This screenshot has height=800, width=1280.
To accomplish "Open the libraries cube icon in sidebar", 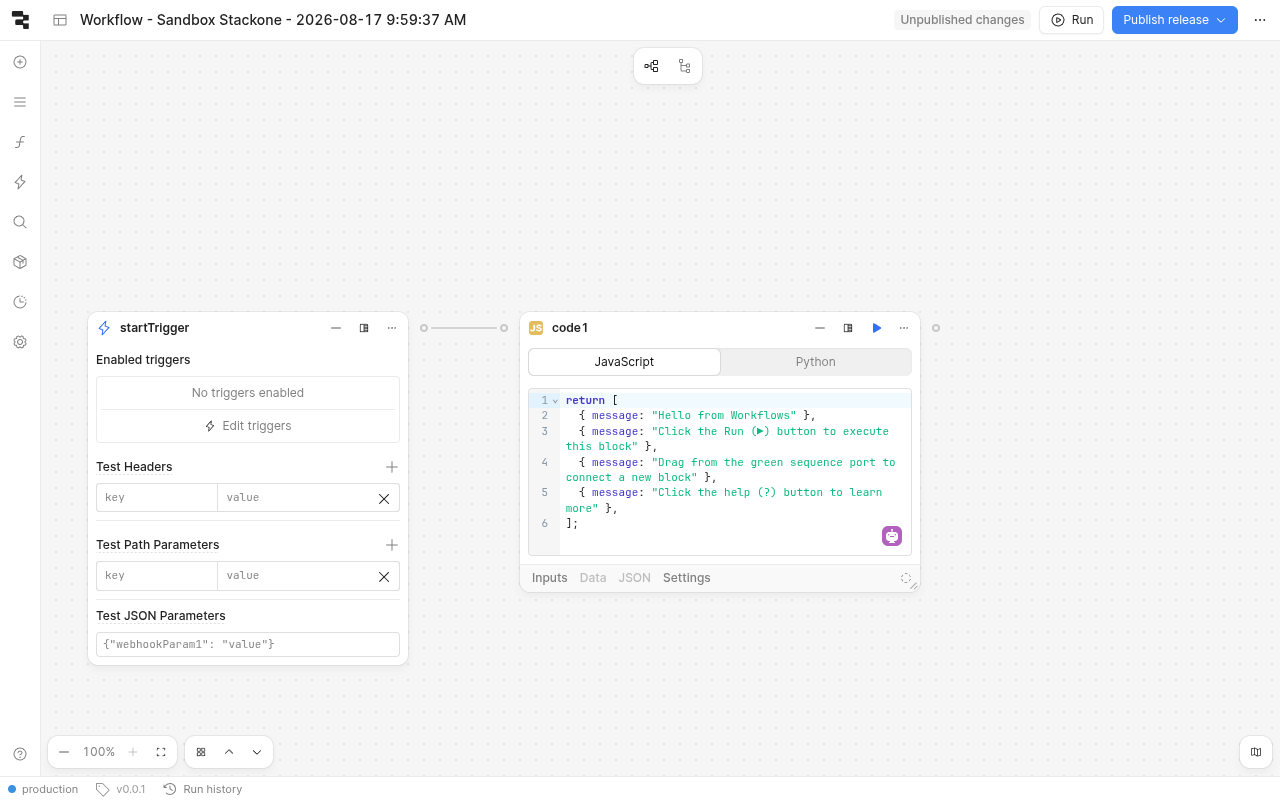I will click(x=20, y=262).
